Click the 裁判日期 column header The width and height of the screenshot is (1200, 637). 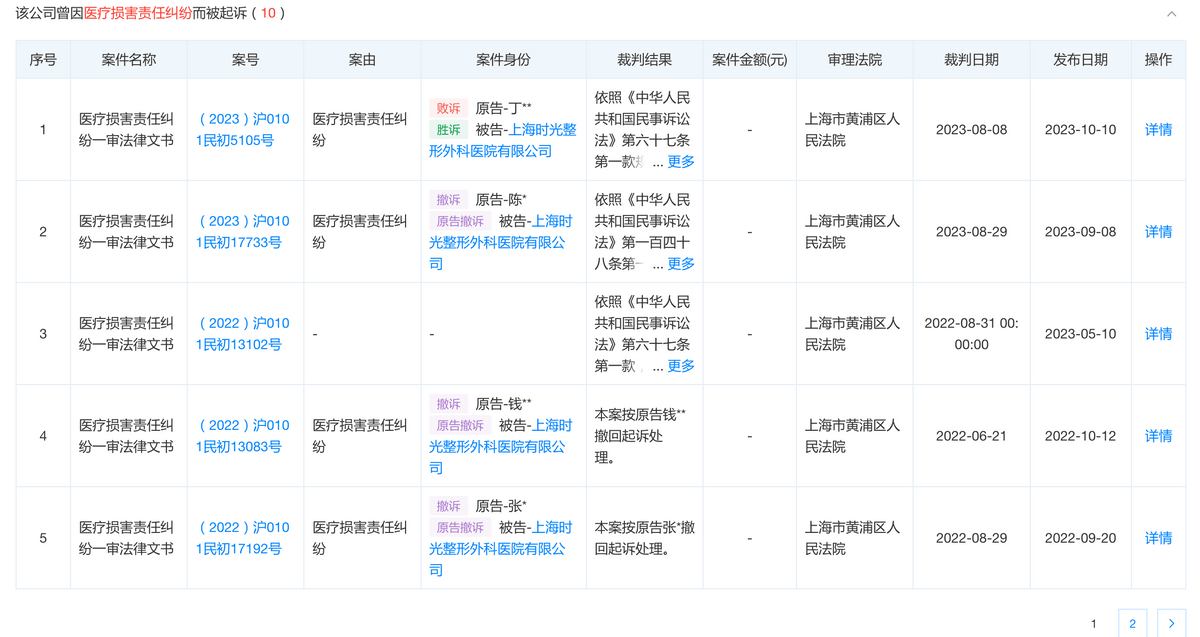[970, 60]
